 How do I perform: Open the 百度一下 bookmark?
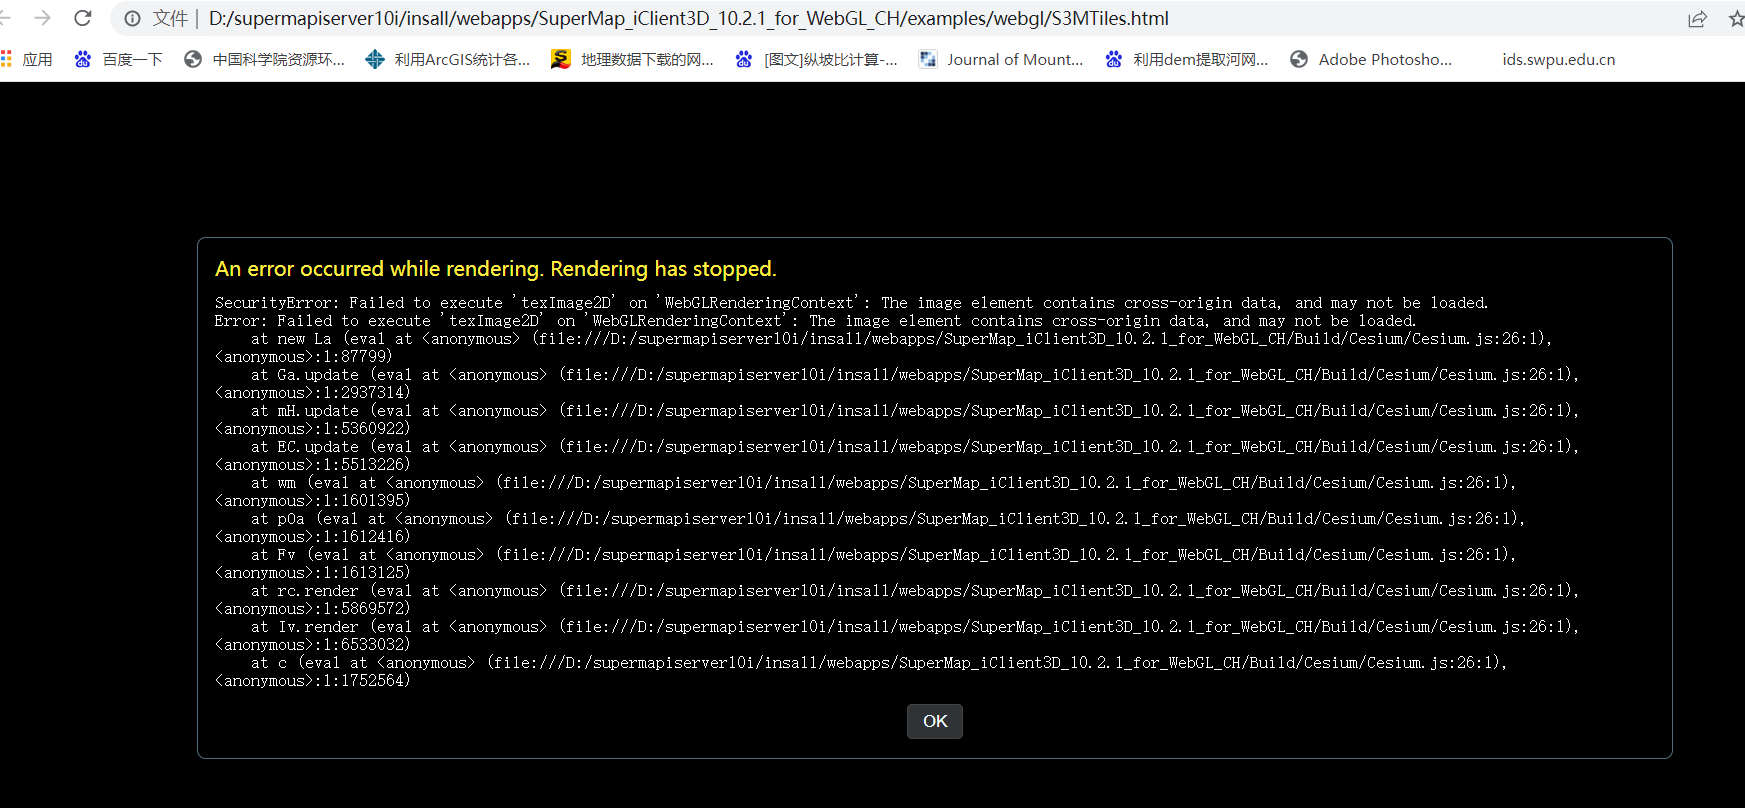pyautogui.click(x=119, y=59)
